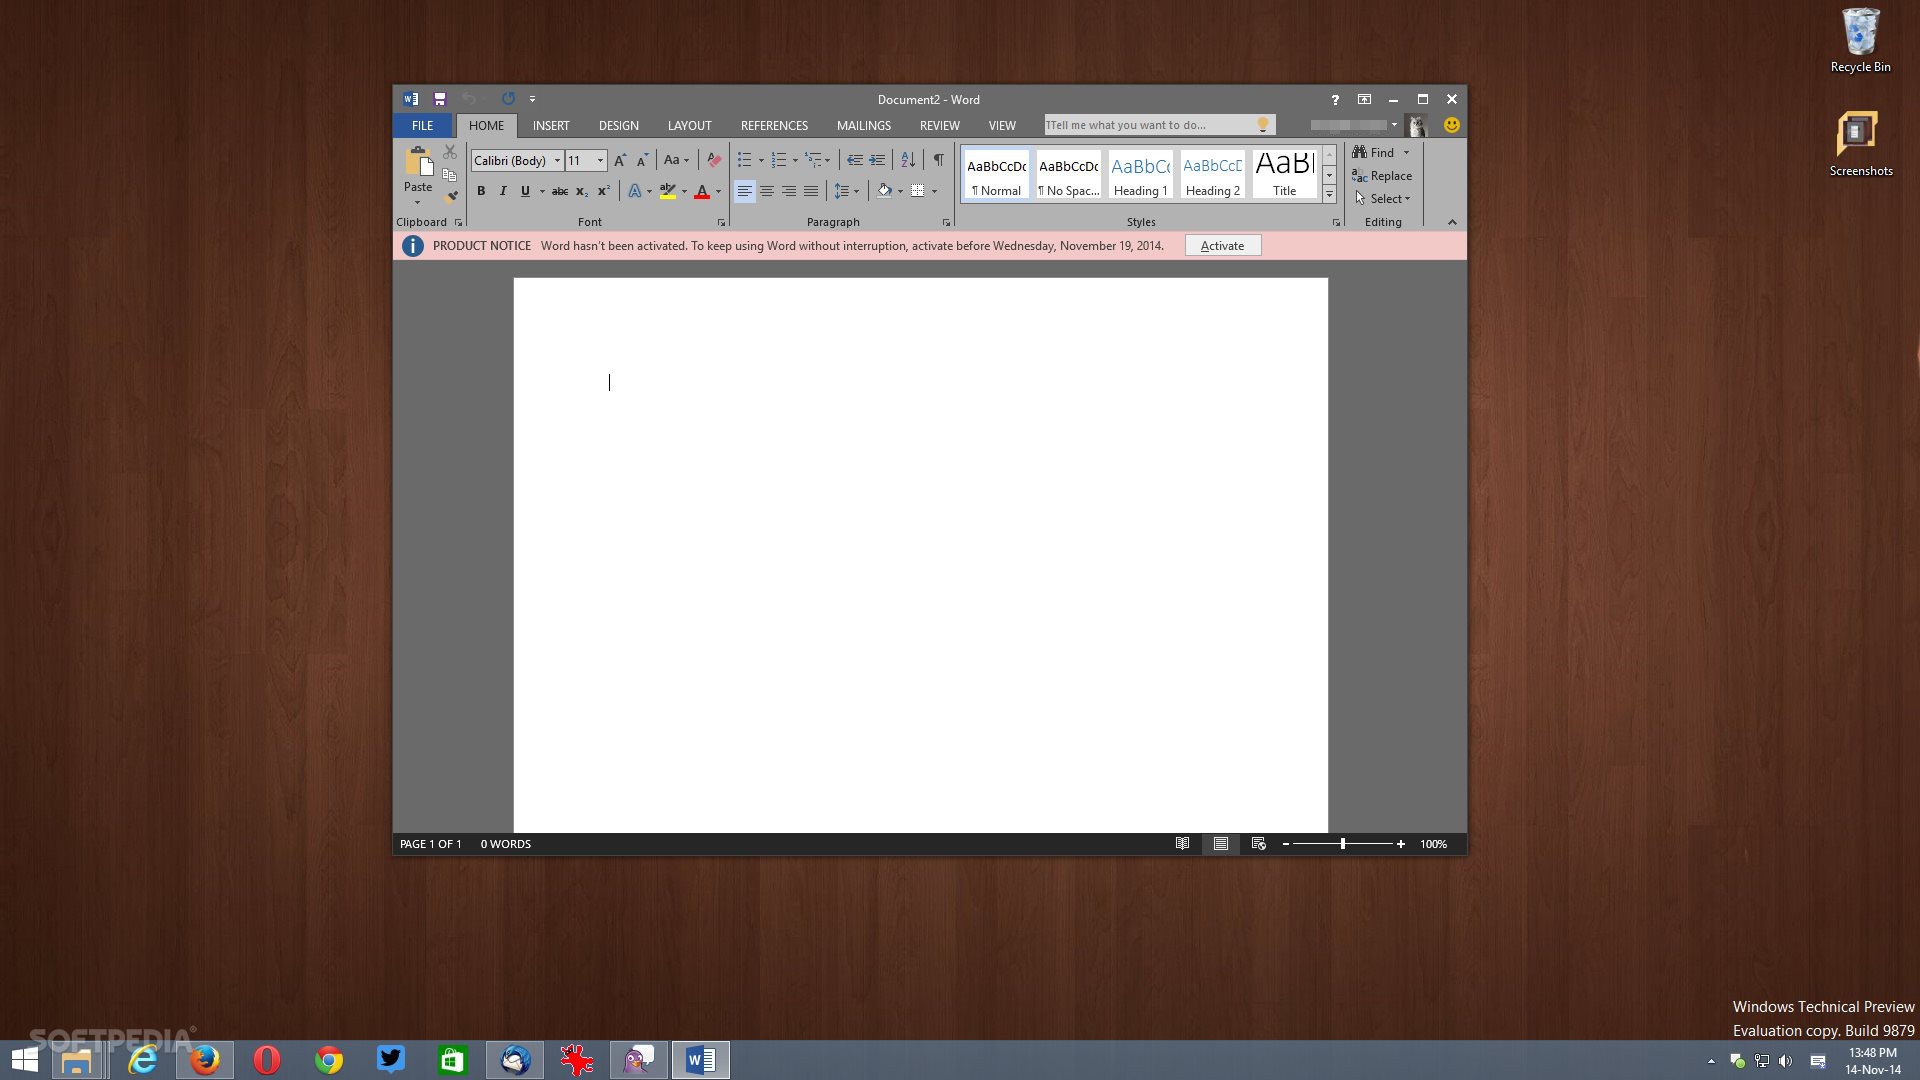Click the zoom slider handle

[x=1342, y=844]
